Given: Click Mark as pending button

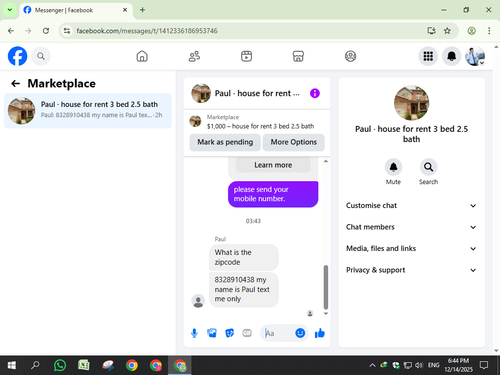Looking at the screenshot, I should [x=225, y=142].
